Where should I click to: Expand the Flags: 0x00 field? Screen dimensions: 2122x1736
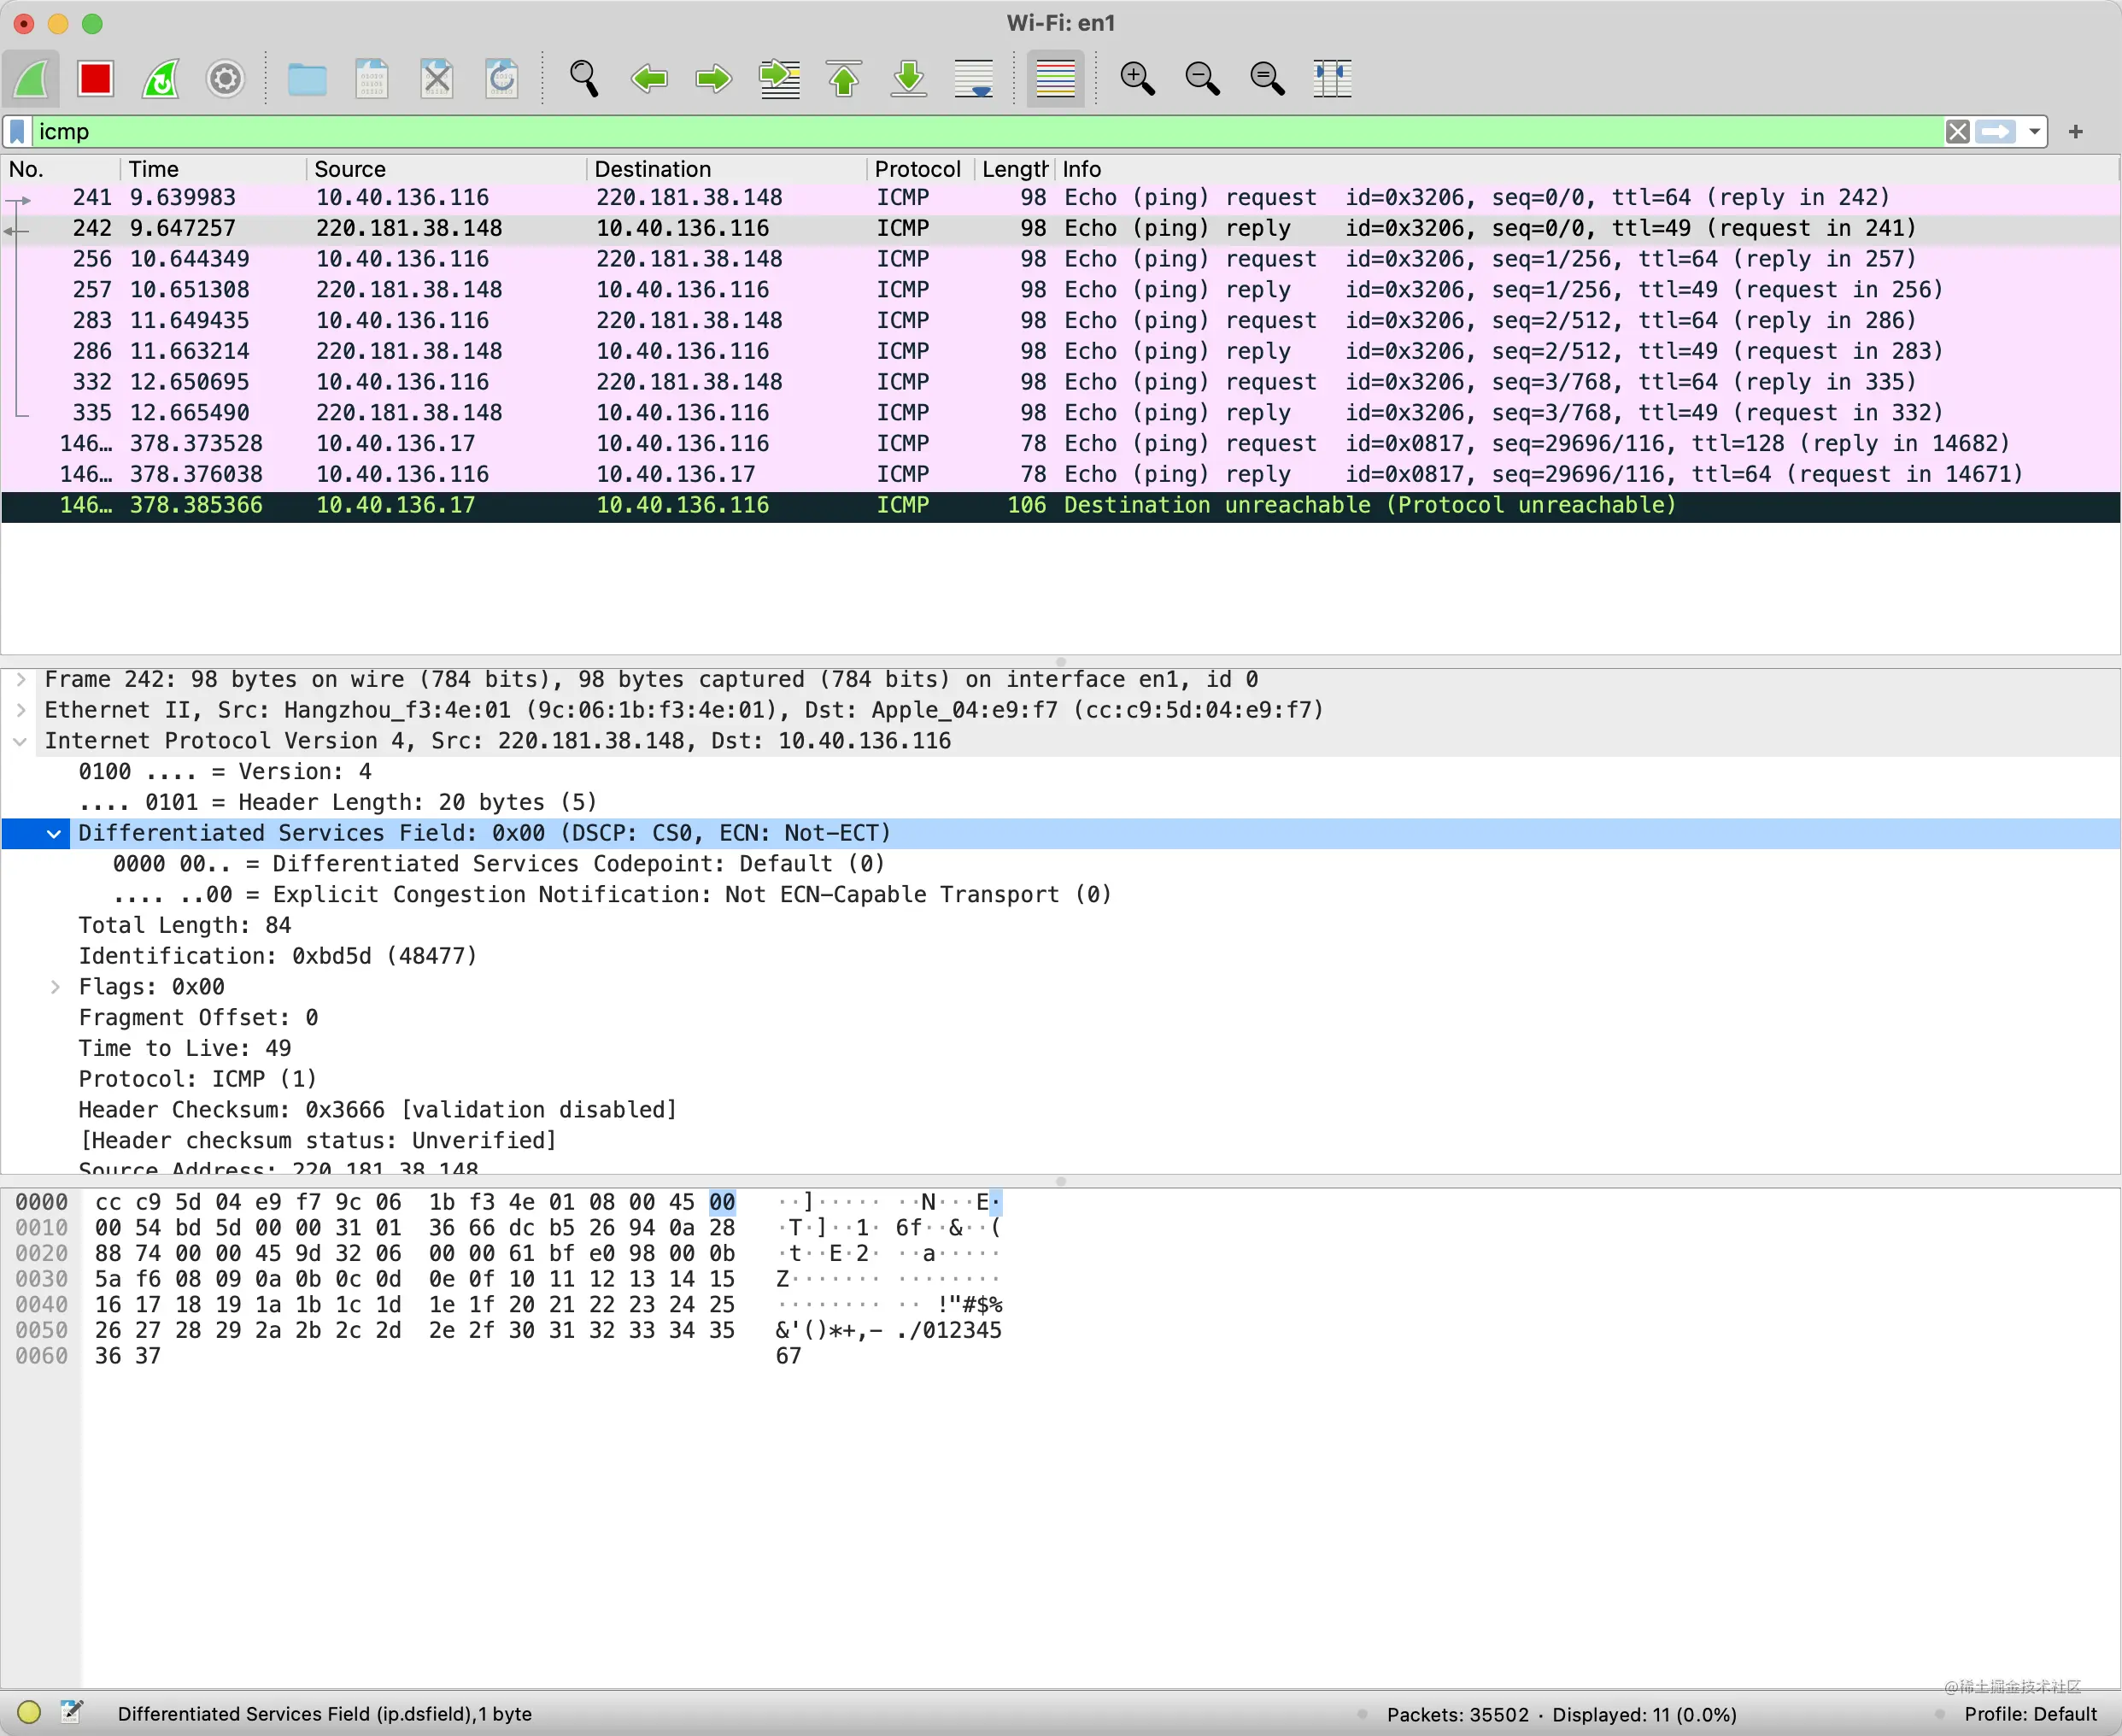55,987
